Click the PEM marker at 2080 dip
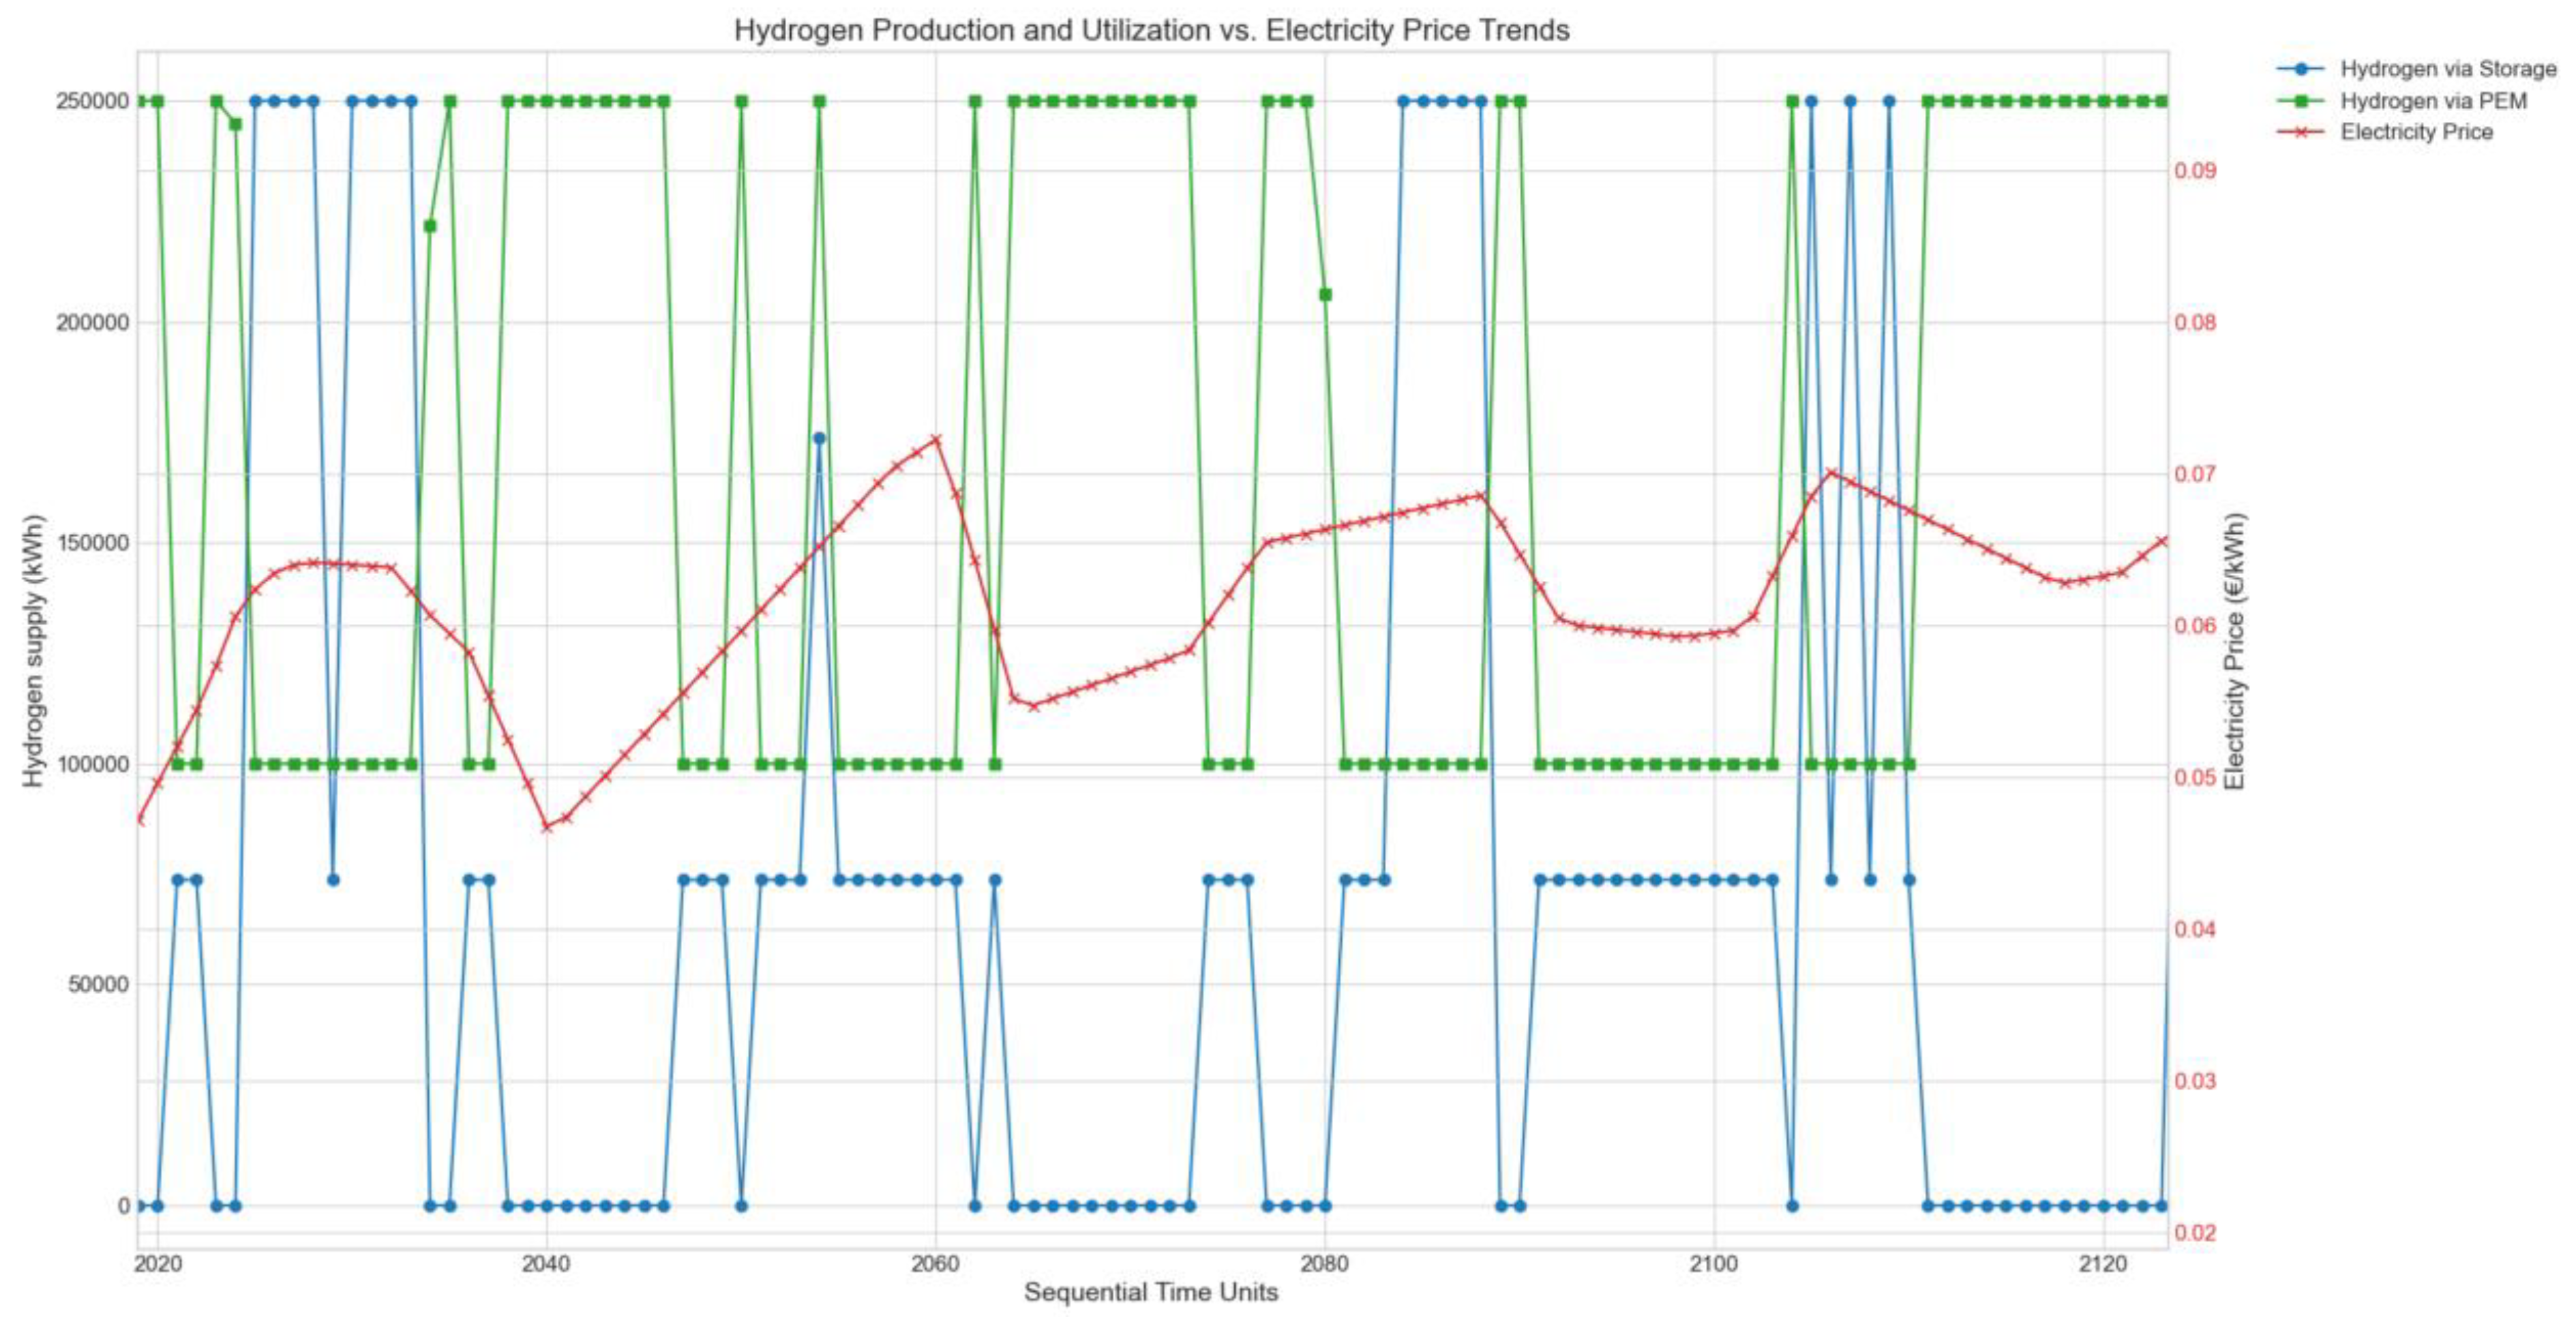Viewport: 2576px width, 1324px height. coord(1325,294)
